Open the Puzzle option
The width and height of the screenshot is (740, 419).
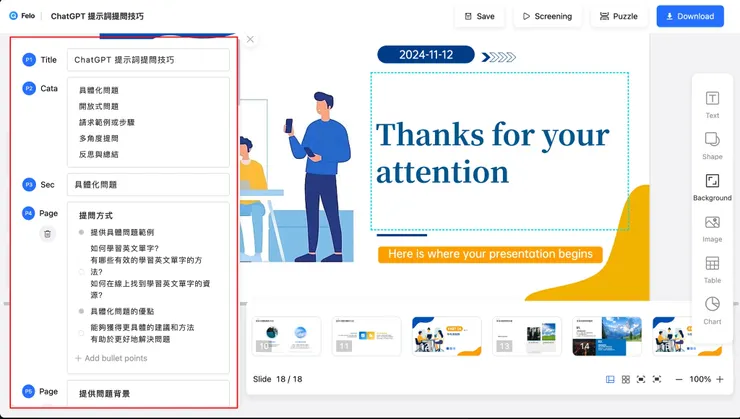click(x=618, y=16)
